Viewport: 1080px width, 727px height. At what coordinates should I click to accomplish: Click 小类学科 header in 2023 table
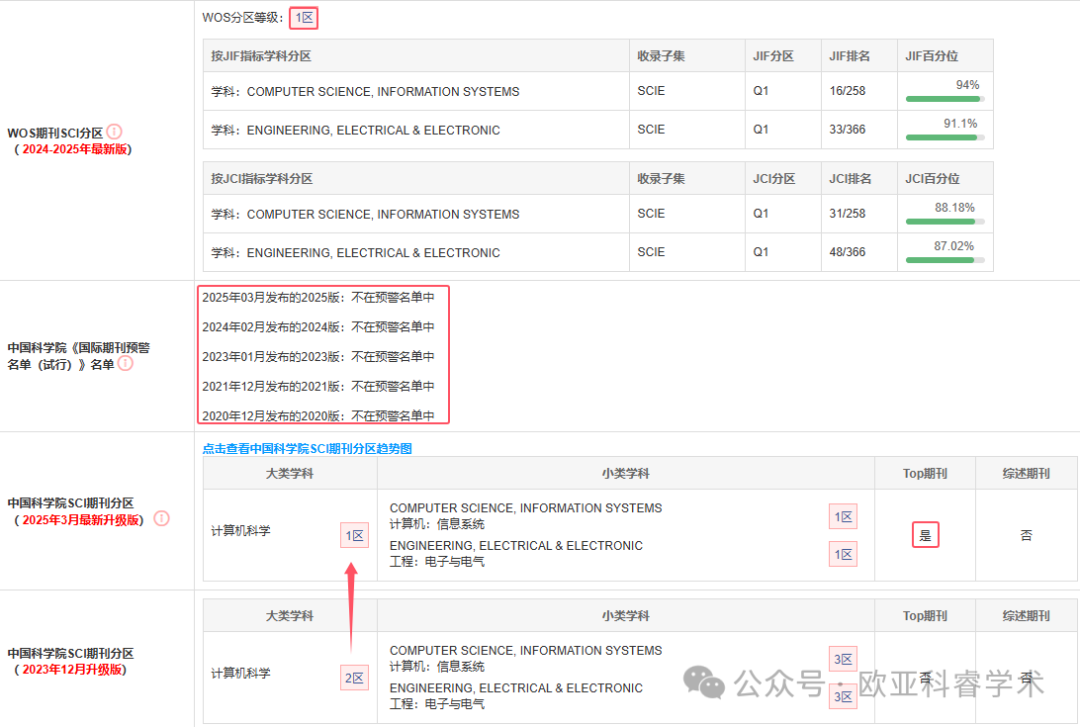[625, 615]
